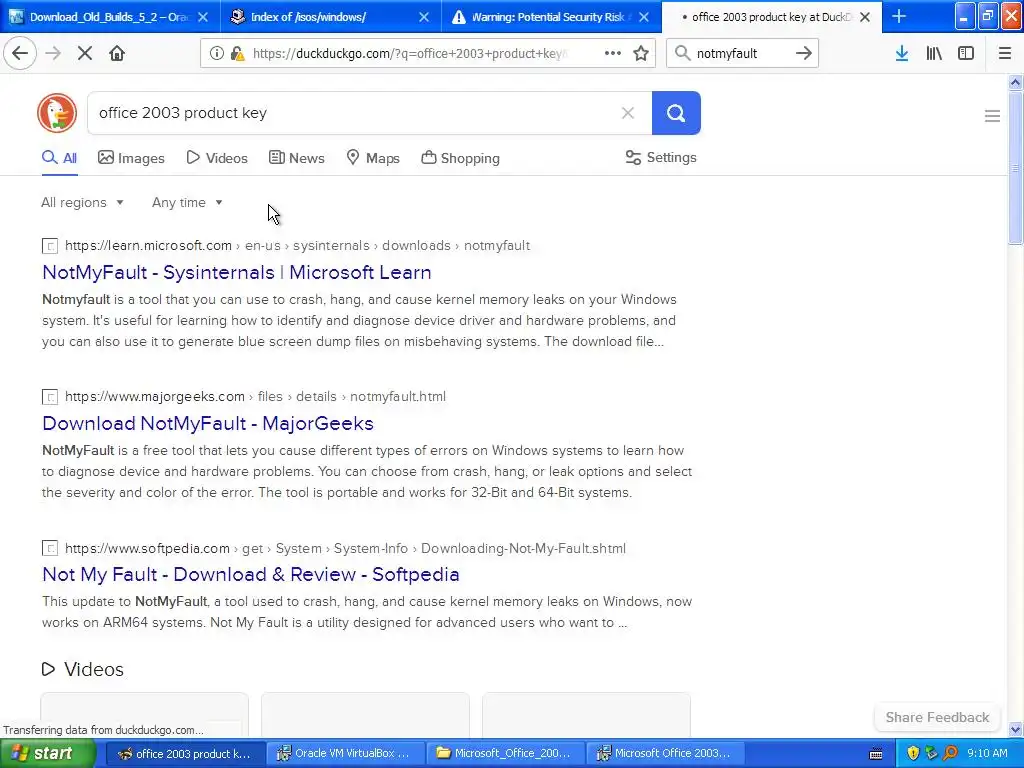Image resolution: width=1024 pixels, height=768 pixels.
Task: Clear the DuckDuckGo search field
Action: [x=628, y=113]
